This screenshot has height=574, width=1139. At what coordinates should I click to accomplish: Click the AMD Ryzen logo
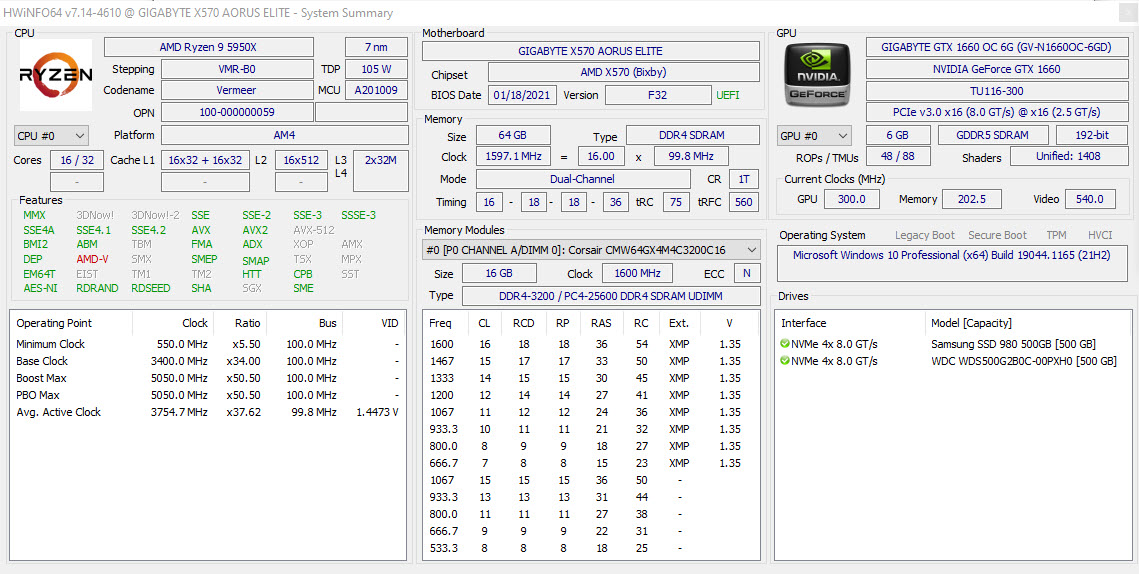(x=56, y=75)
